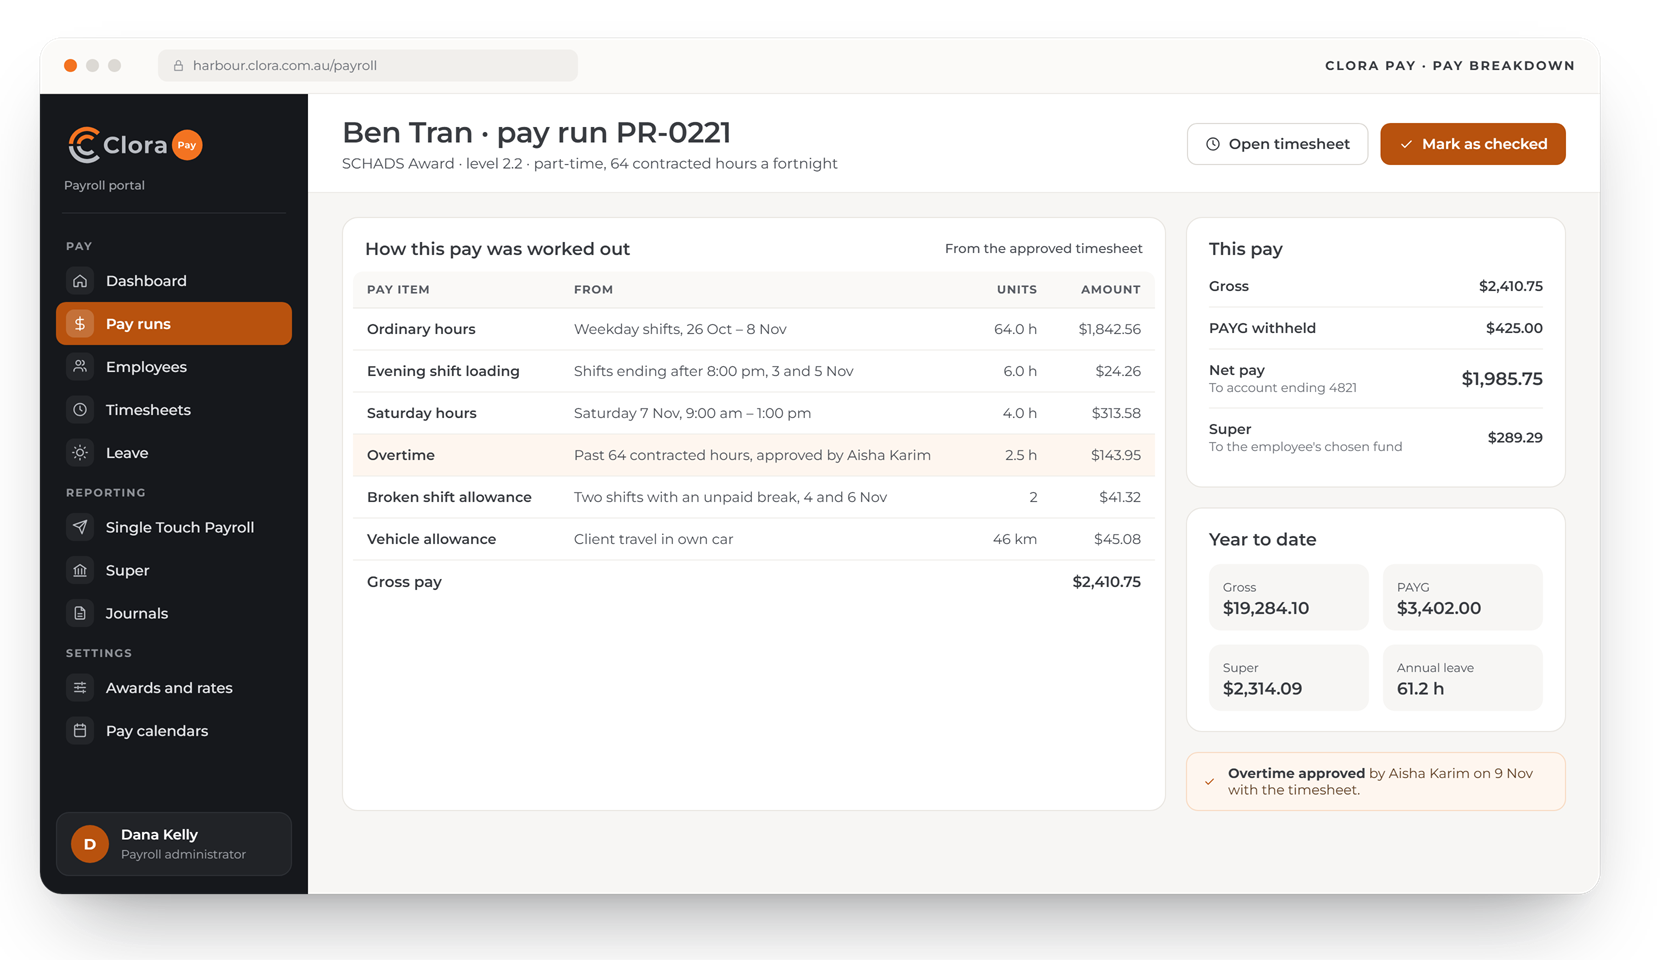
Task: Click the Gross pay total $2,410.75 in table
Action: [x=1106, y=582]
